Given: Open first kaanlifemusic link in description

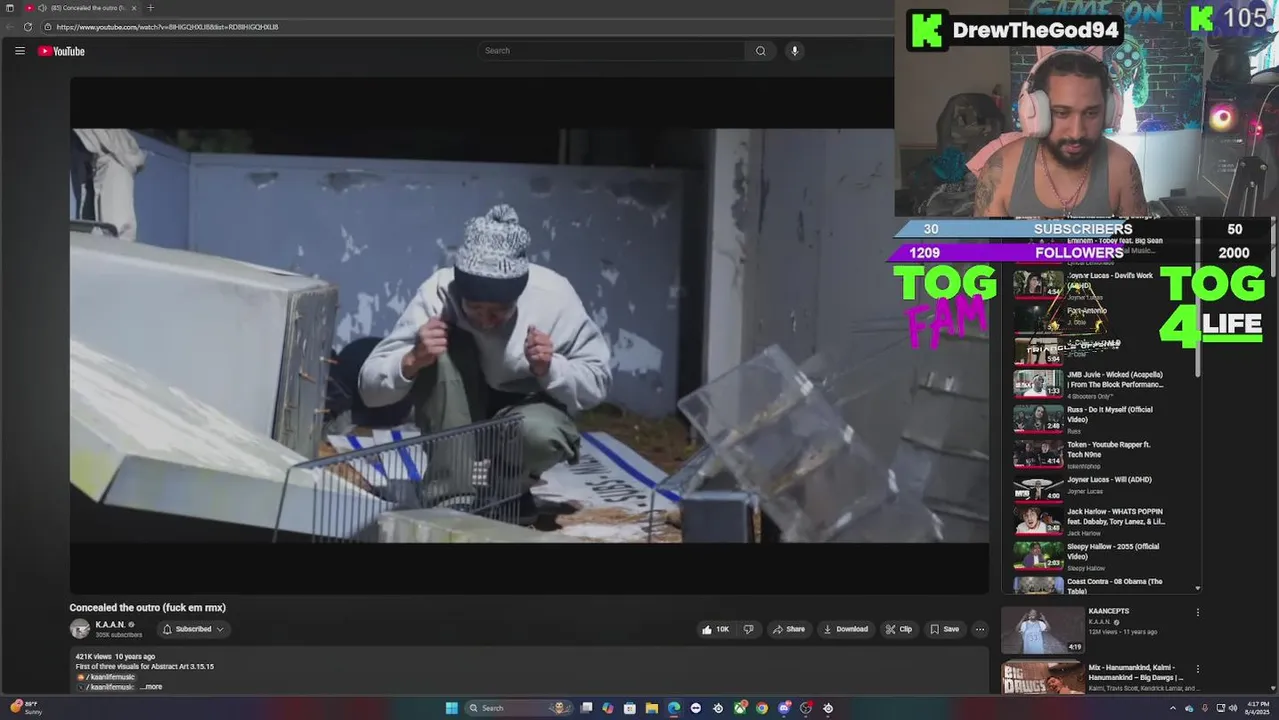Looking at the screenshot, I should point(109,677).
